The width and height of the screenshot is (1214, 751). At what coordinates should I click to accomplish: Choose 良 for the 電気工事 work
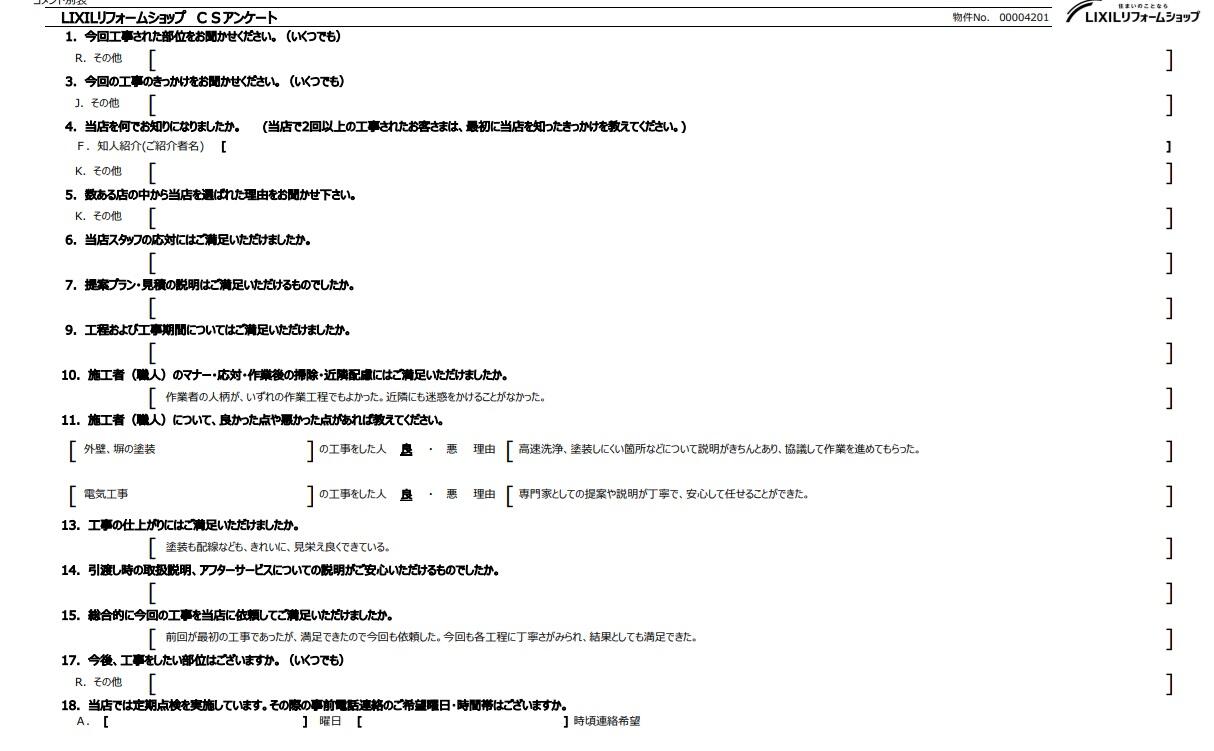[x=406, y=495]
